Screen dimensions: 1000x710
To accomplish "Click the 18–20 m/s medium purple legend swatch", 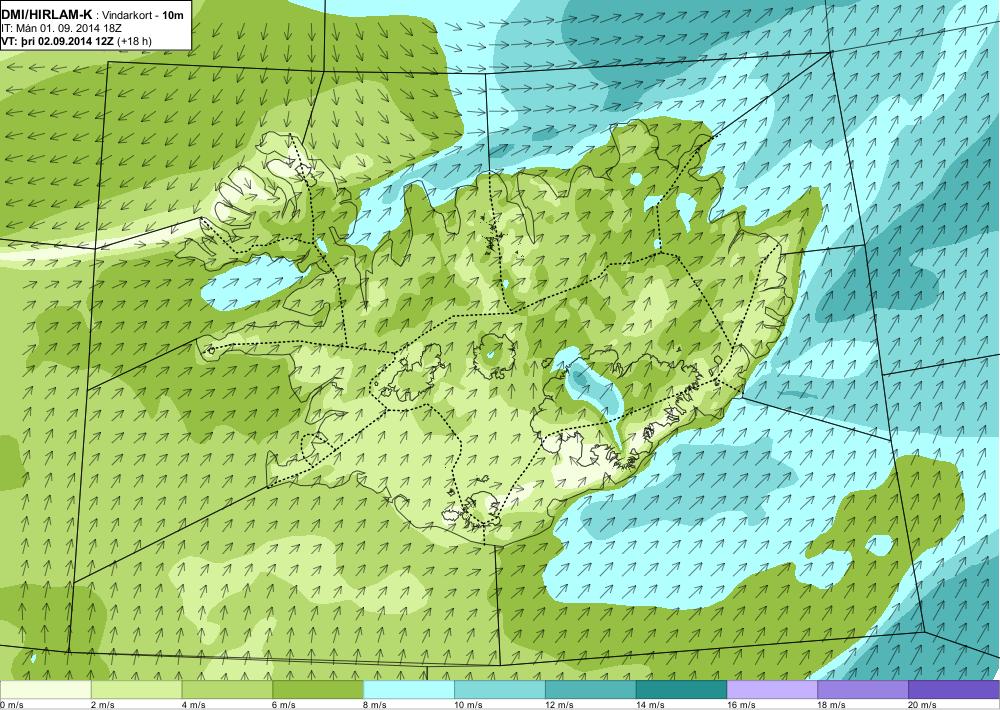I will click(x=864, y=690).
